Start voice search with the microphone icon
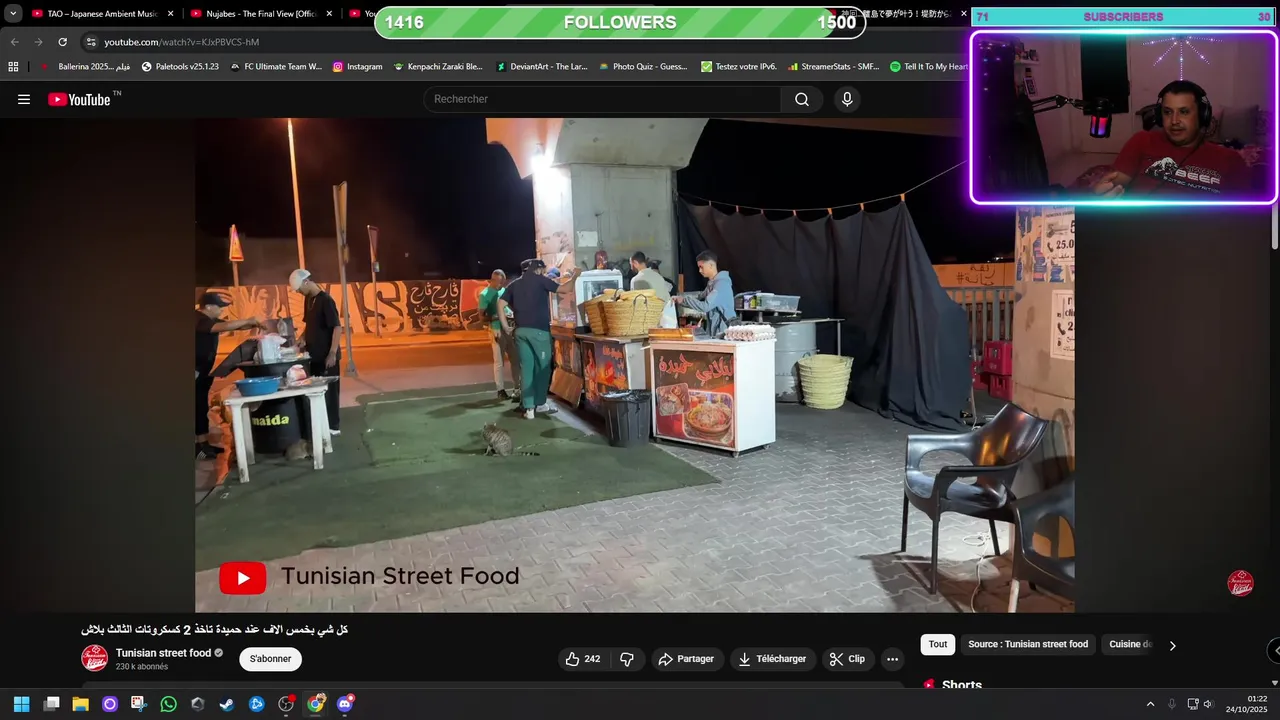 coord(847,99)
